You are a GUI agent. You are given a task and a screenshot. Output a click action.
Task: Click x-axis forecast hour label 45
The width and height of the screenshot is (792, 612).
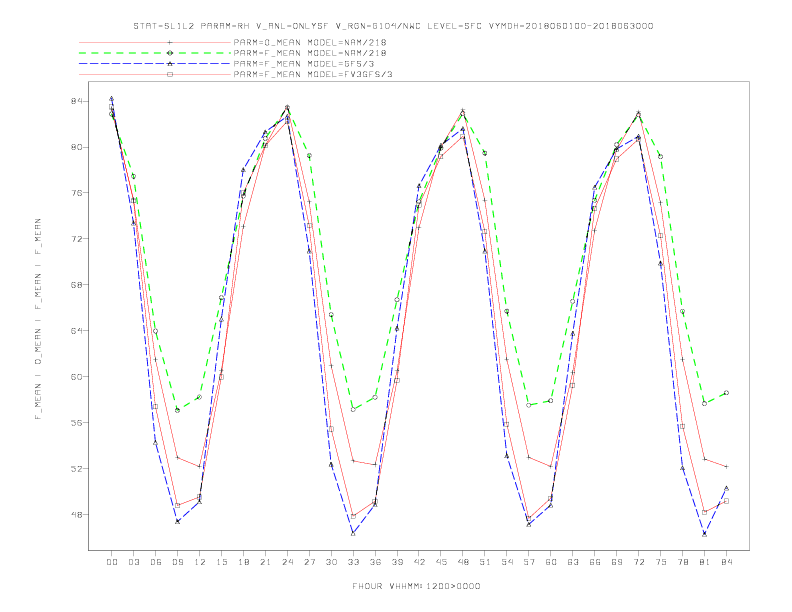pyautogui.click(x=441, y=562)
